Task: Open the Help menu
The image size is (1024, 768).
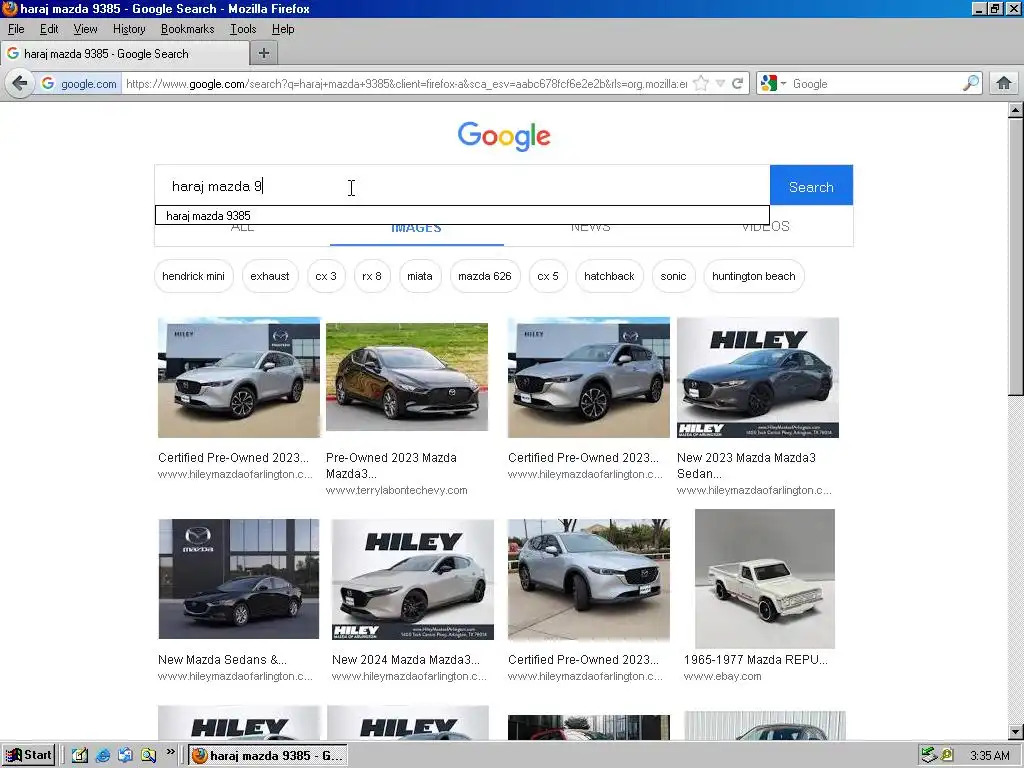Action: point(283,29)
